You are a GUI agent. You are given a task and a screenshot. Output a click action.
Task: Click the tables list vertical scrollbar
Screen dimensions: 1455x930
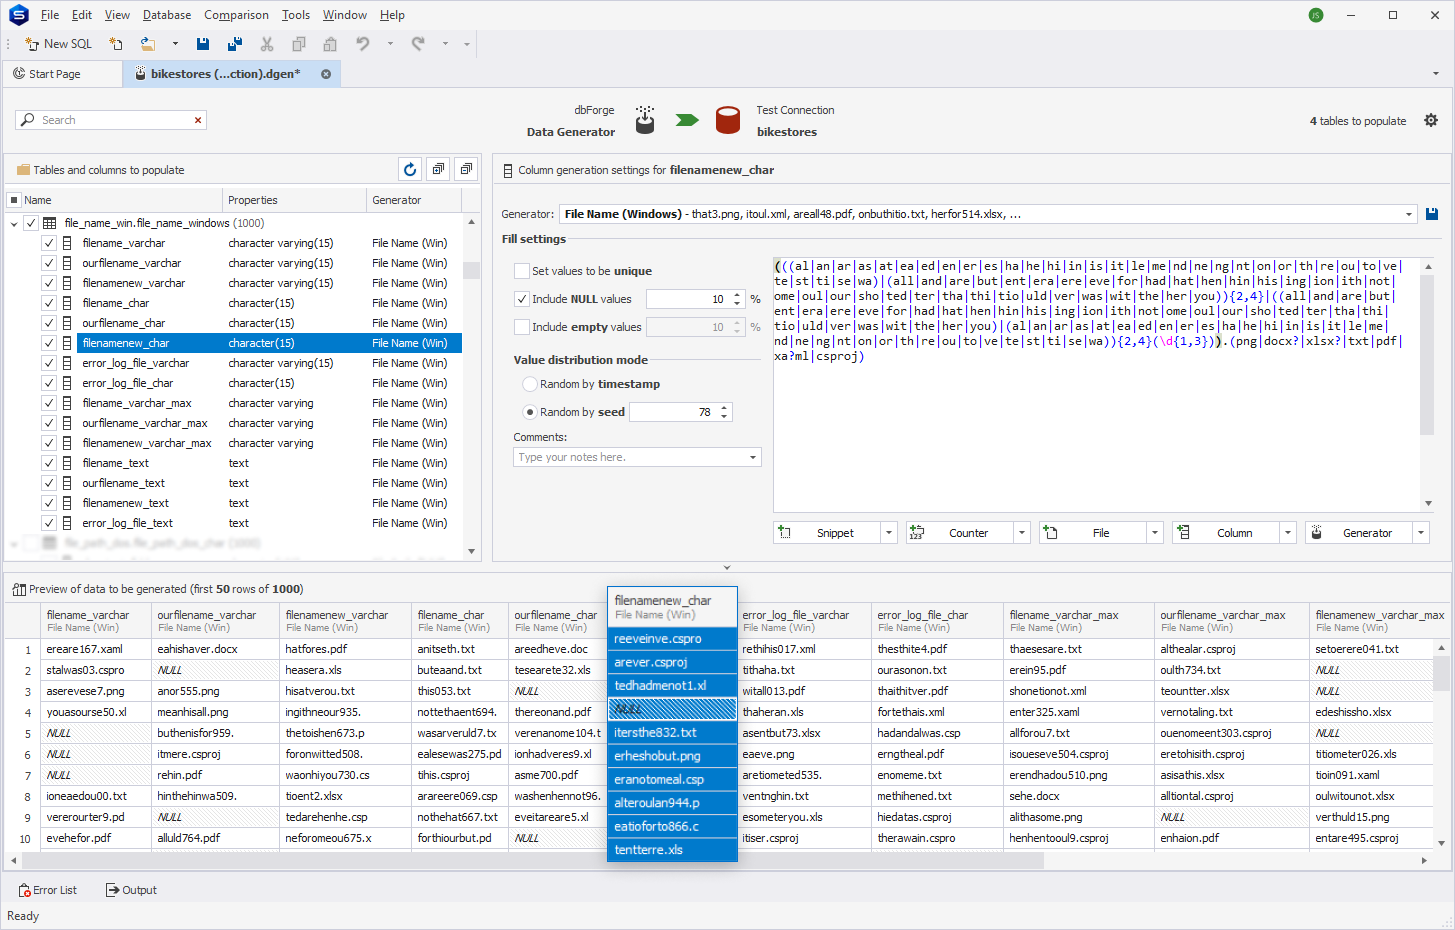pos(471,270)
